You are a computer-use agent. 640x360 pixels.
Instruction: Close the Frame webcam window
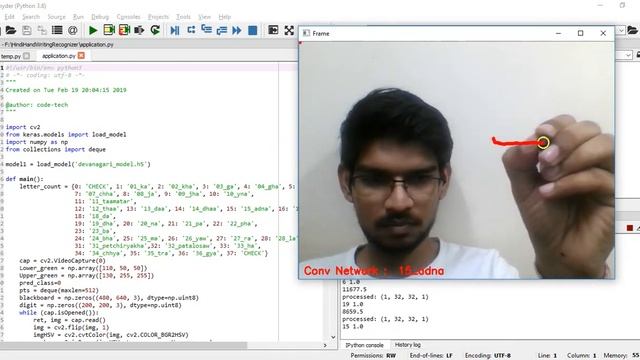point(603,33)
